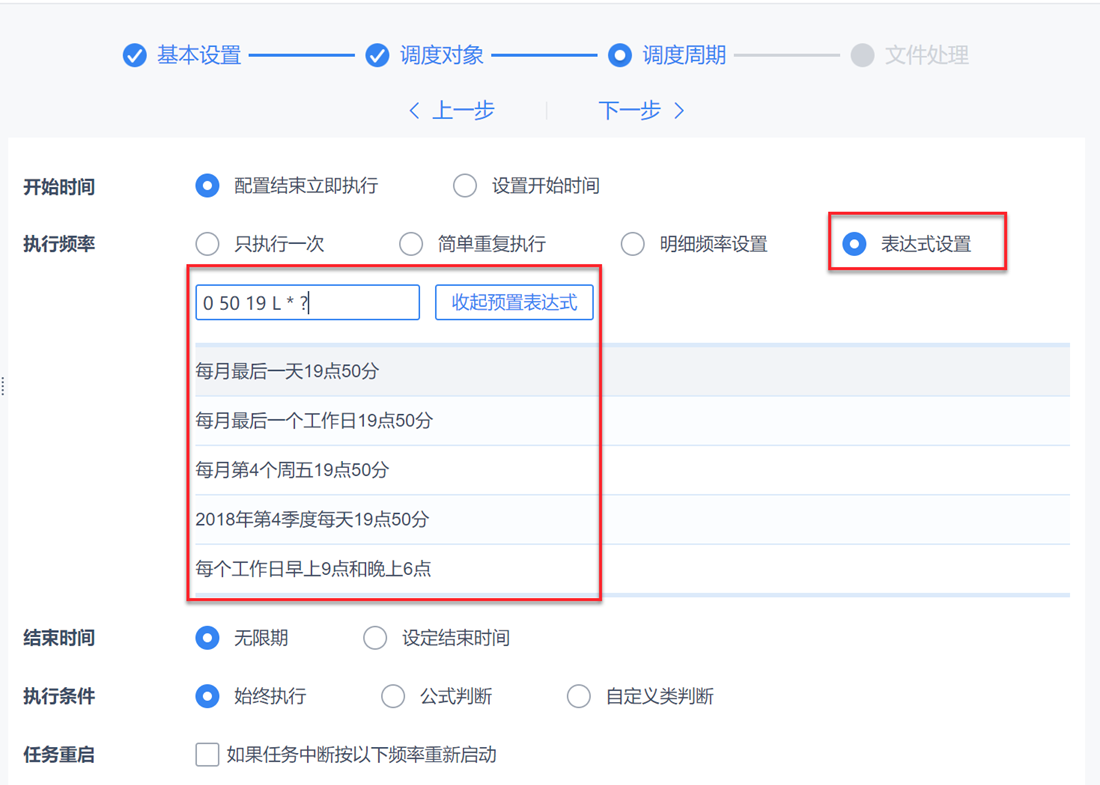Go back with 上一步 button
The height and width of the screenshot is (785, 1100).
pos(452,111)
